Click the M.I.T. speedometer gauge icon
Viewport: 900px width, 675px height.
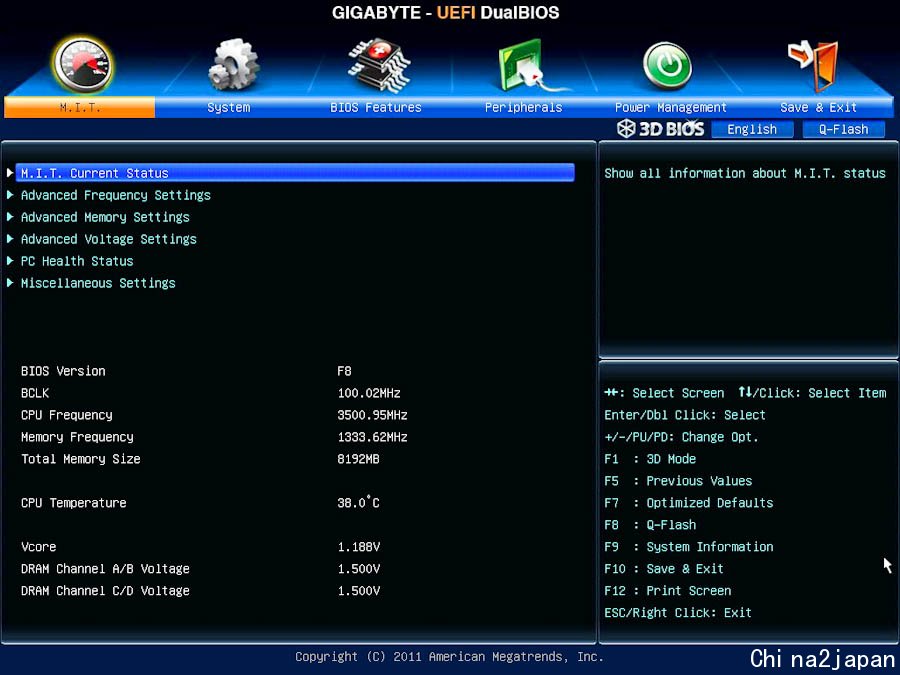82,65
